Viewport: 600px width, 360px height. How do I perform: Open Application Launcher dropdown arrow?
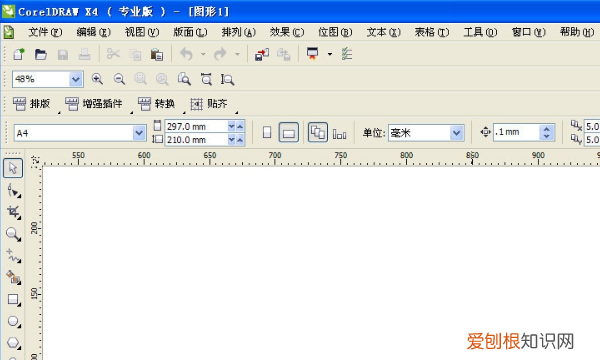tap(330, 54)
